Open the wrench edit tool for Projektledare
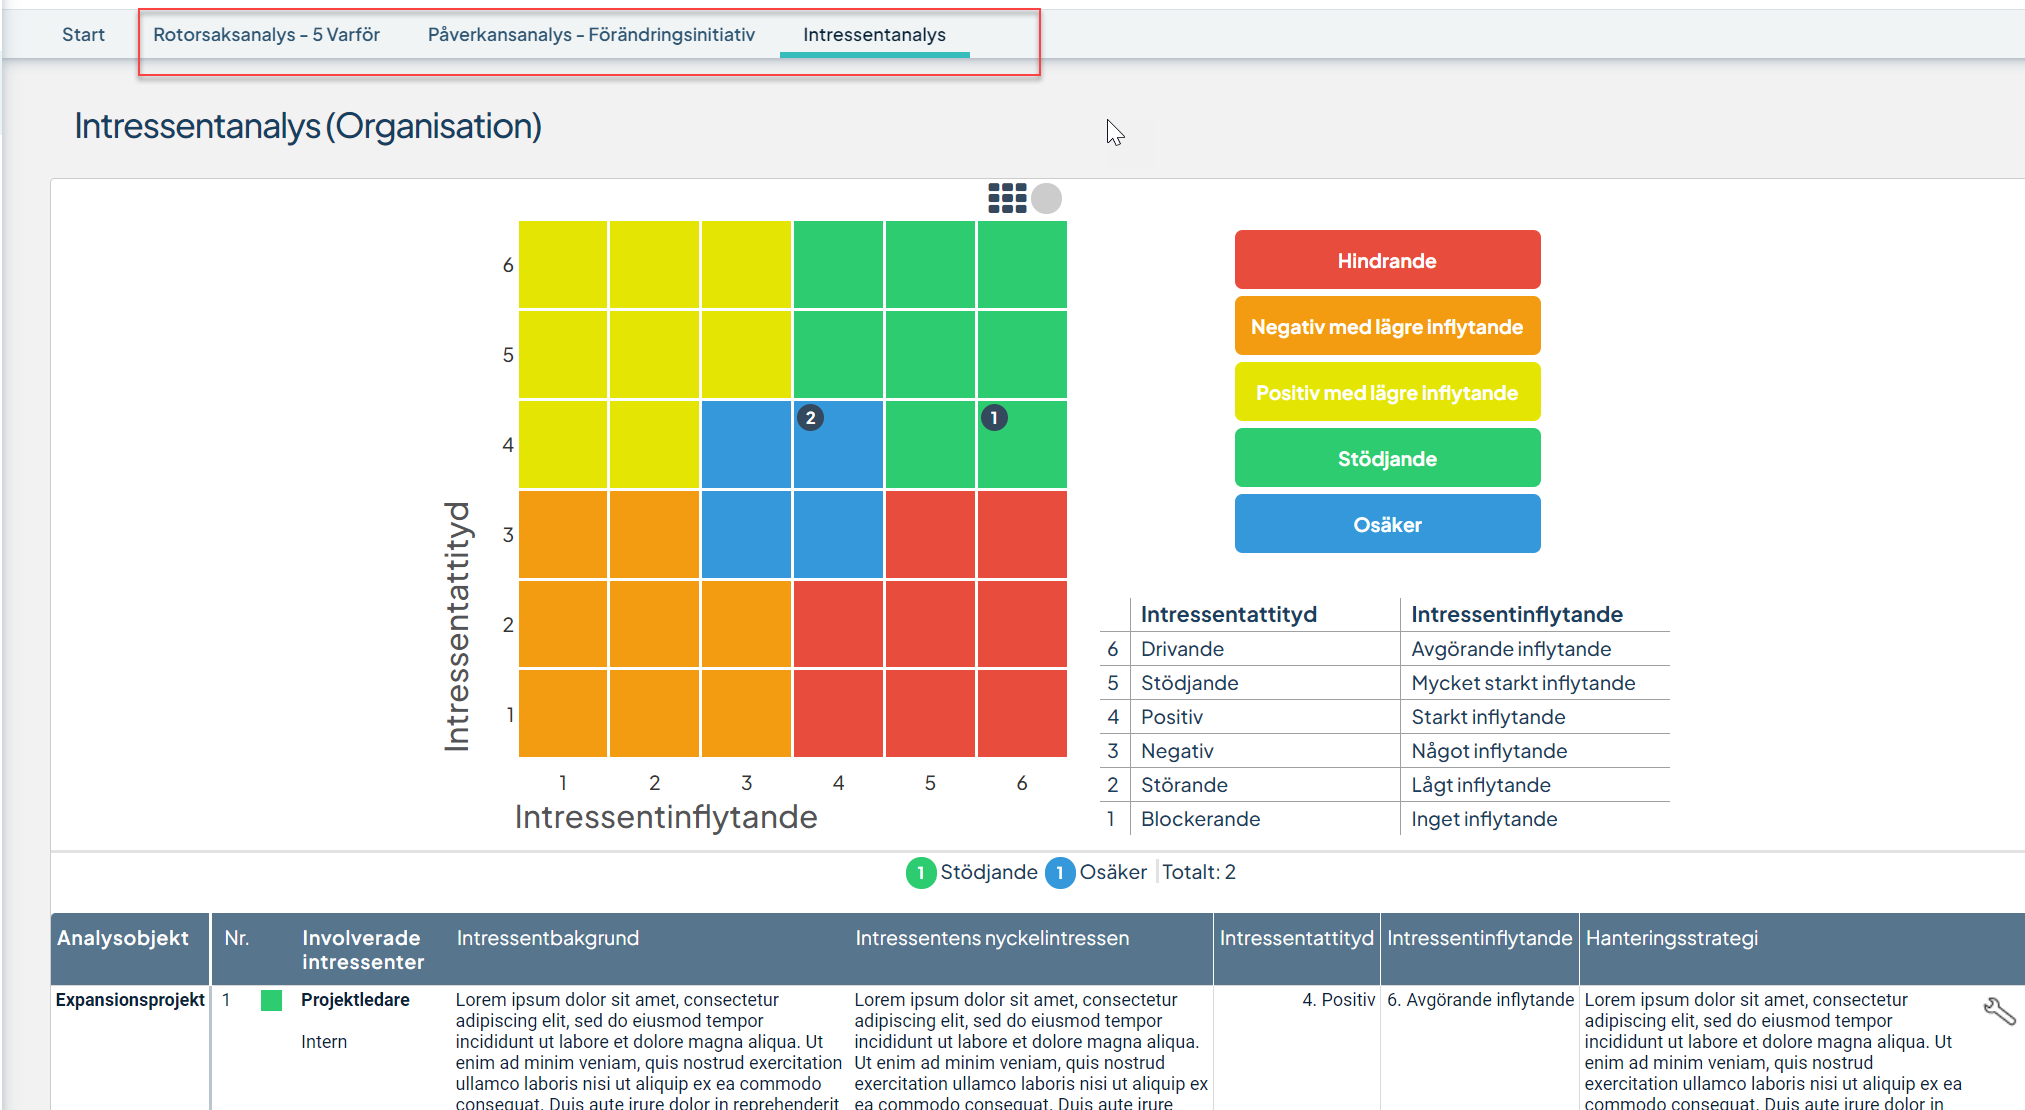Viewport: 2025px width, 1110px height. tap(1999, 1011)
